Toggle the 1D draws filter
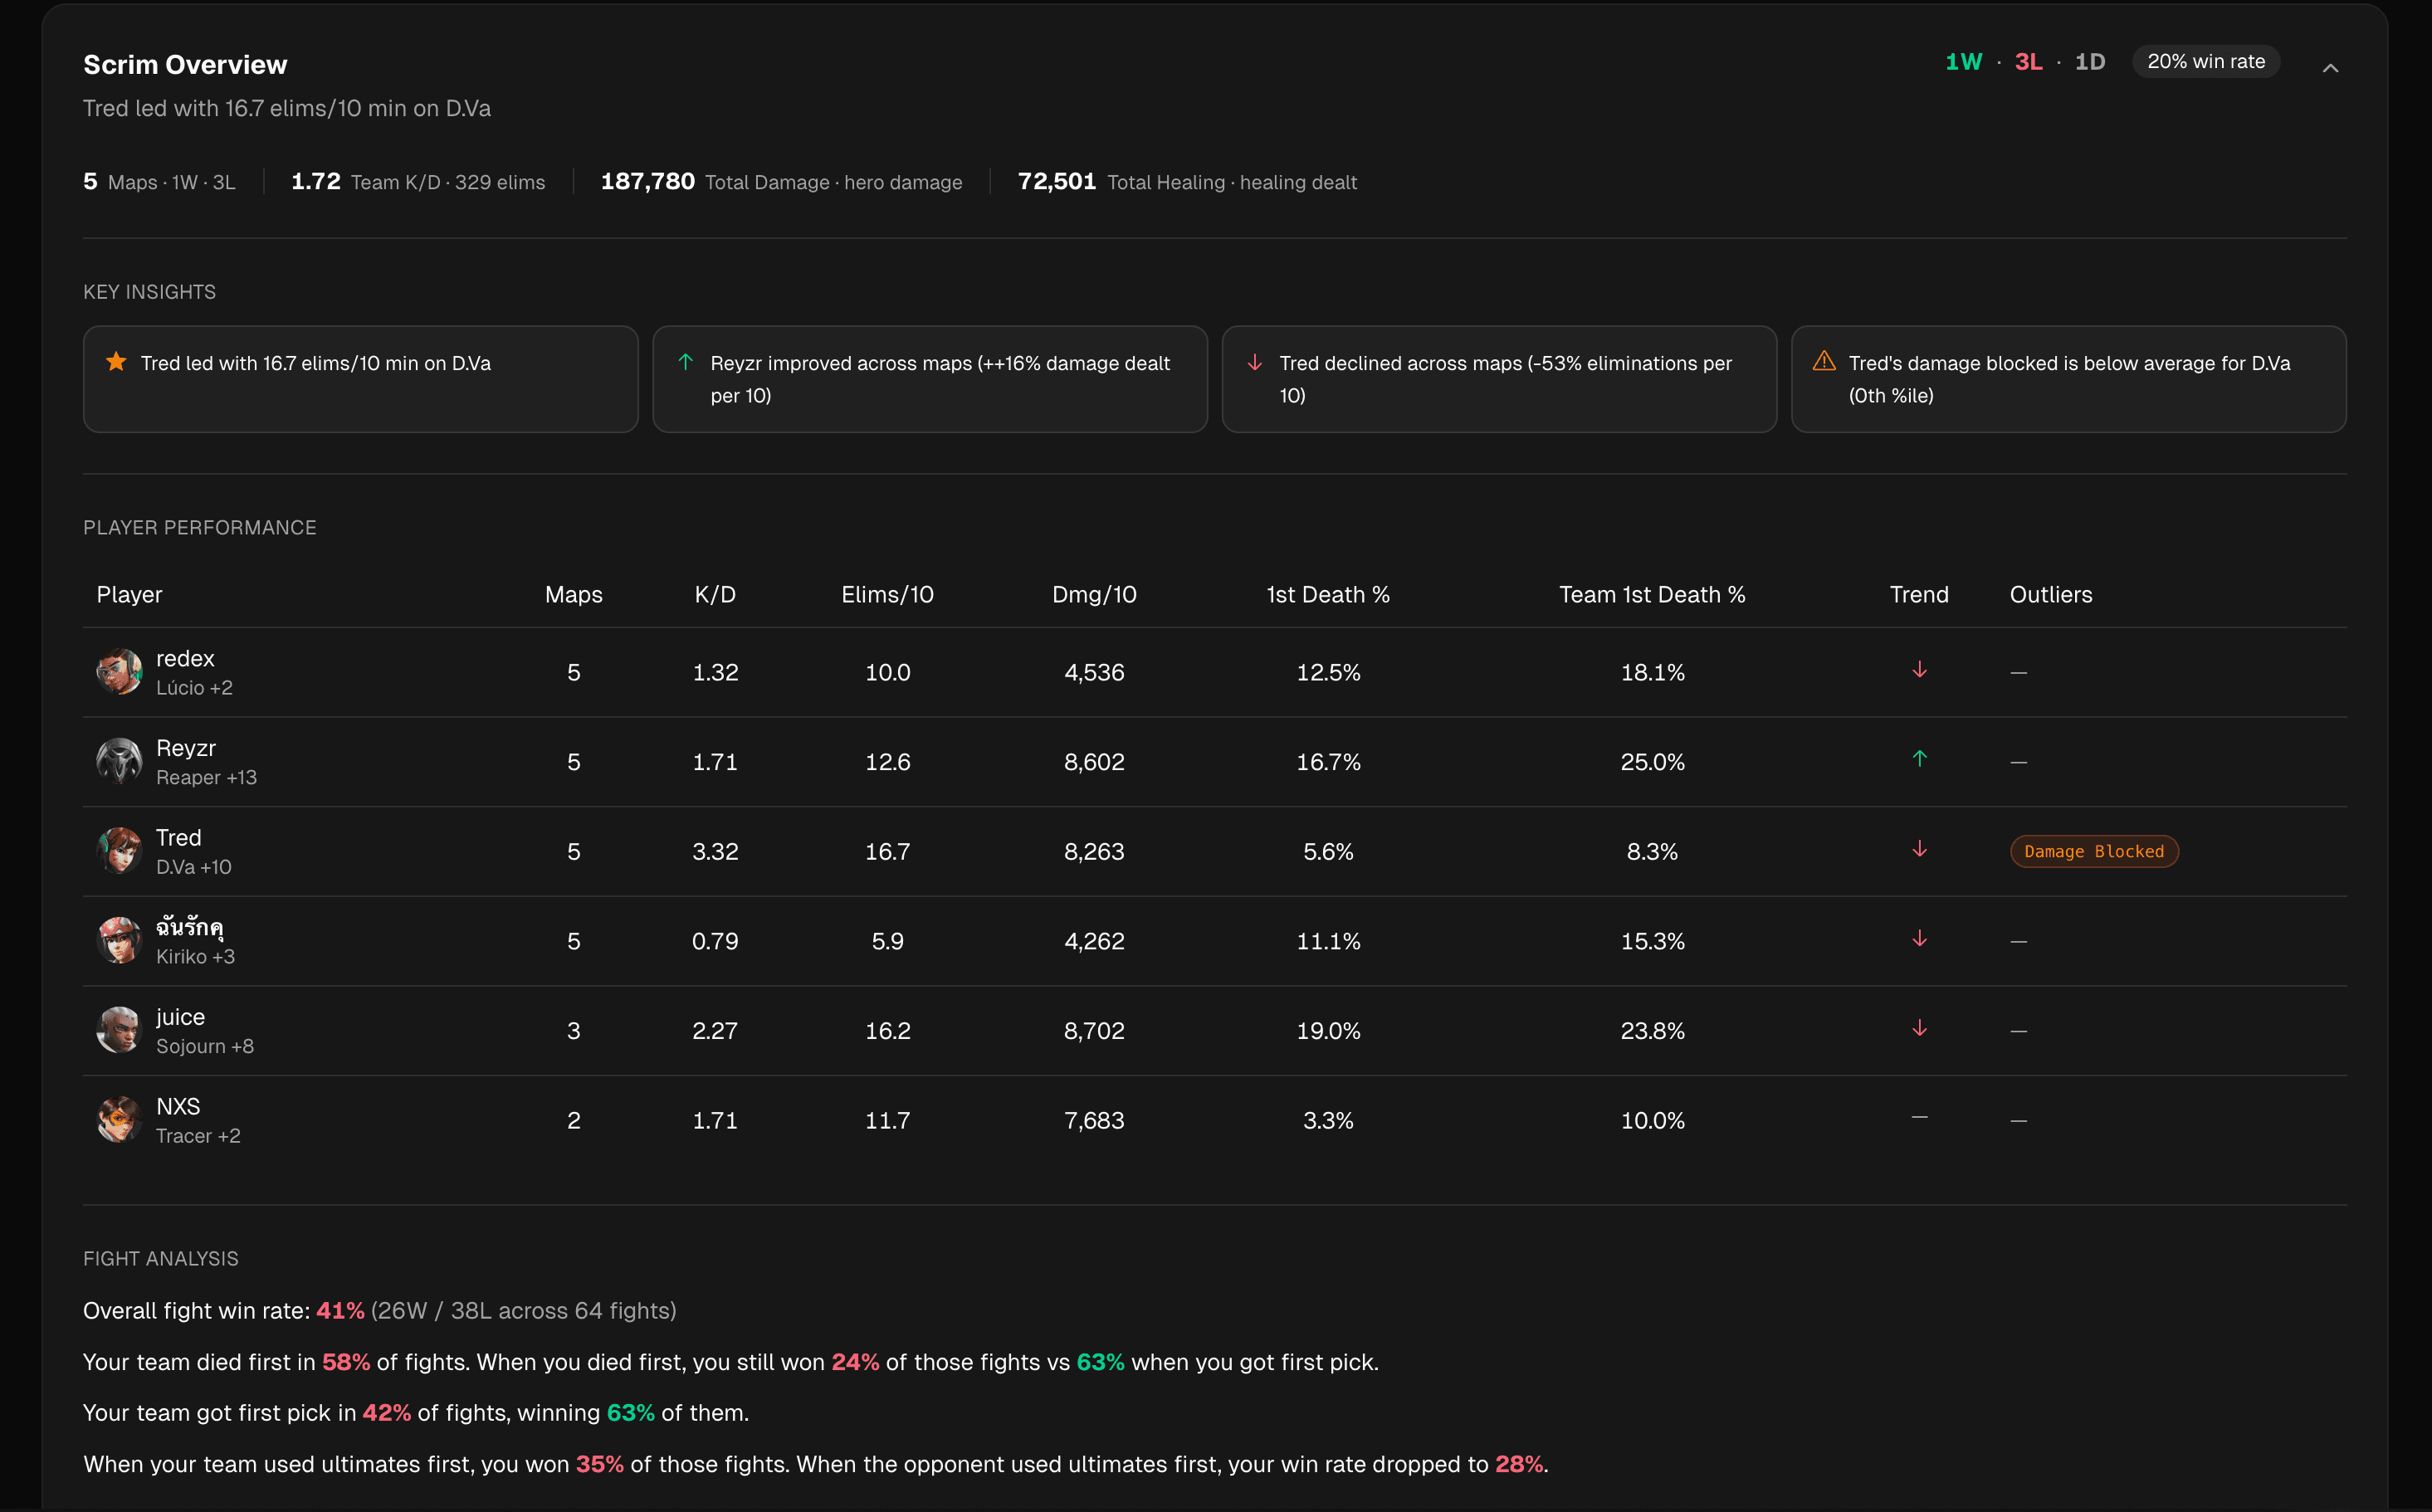 point(2091,61)
